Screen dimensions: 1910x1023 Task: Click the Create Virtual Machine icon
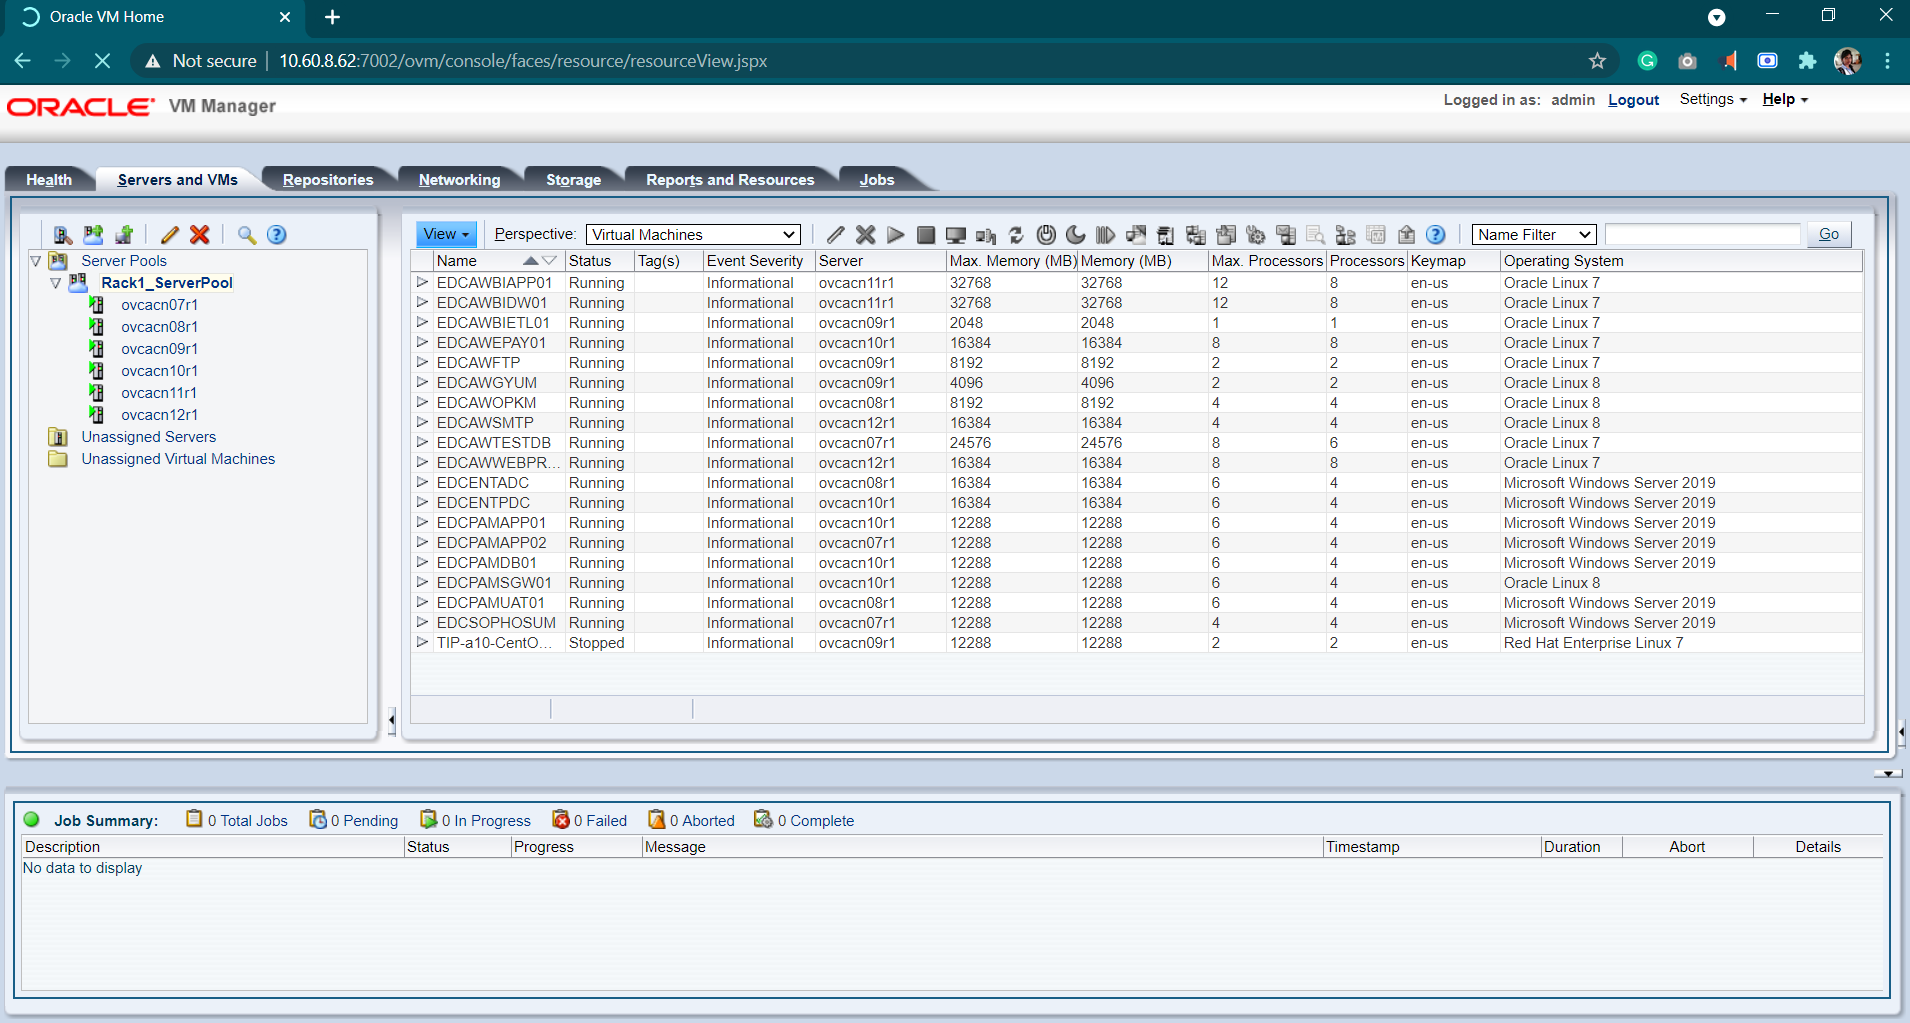coord(124,235)
